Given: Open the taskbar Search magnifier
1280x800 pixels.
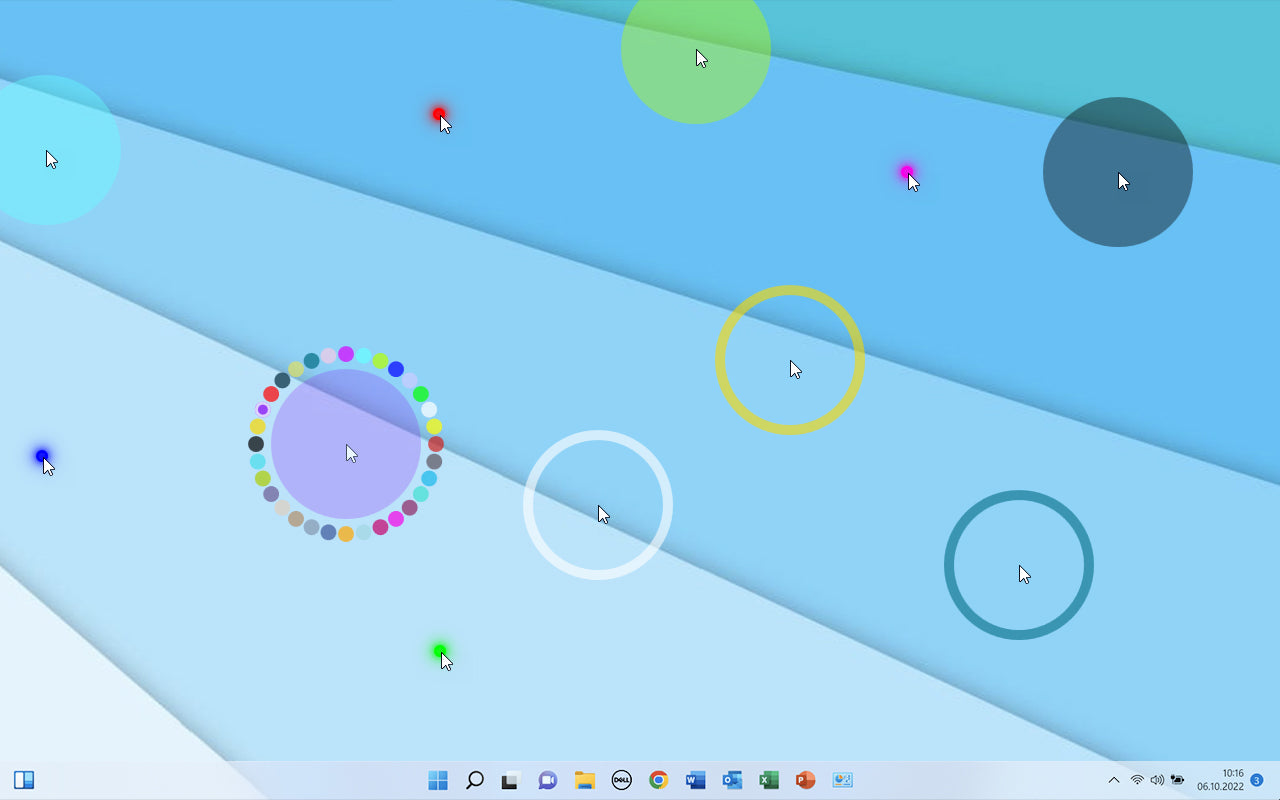Looking at the screenshot, I should (x=475, y=780).
